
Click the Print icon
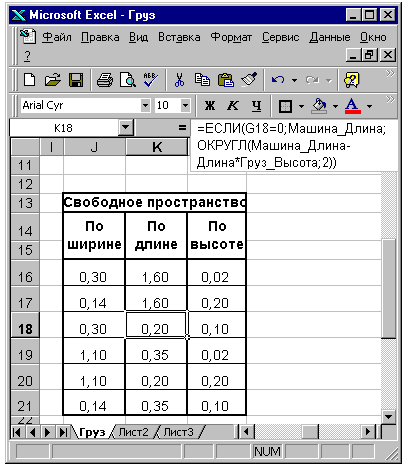(x=105, y=80)
